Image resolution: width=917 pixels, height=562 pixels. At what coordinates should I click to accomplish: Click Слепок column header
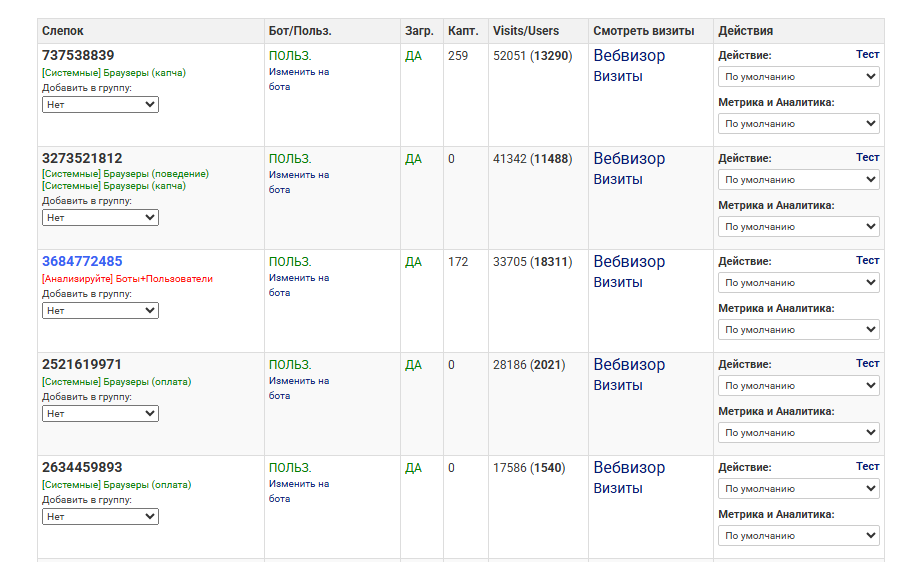[65, 31]
